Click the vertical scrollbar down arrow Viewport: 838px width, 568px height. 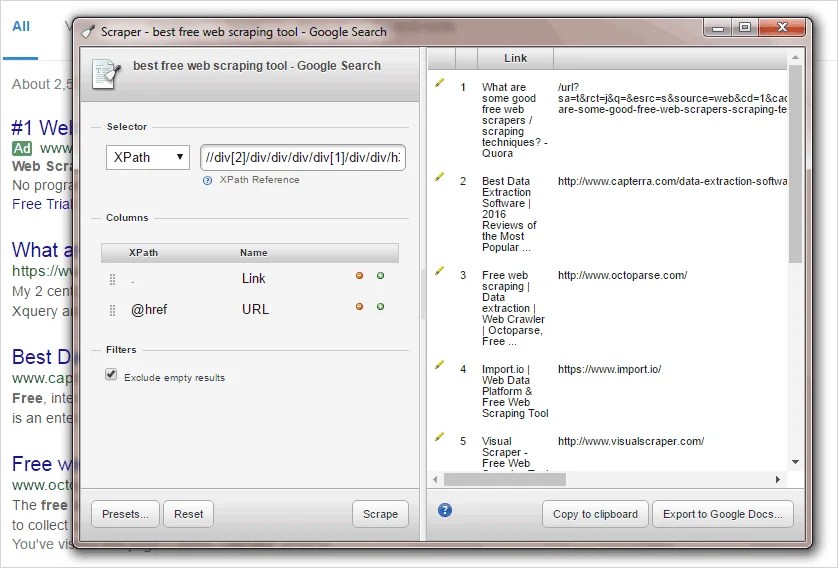point(795,462)
